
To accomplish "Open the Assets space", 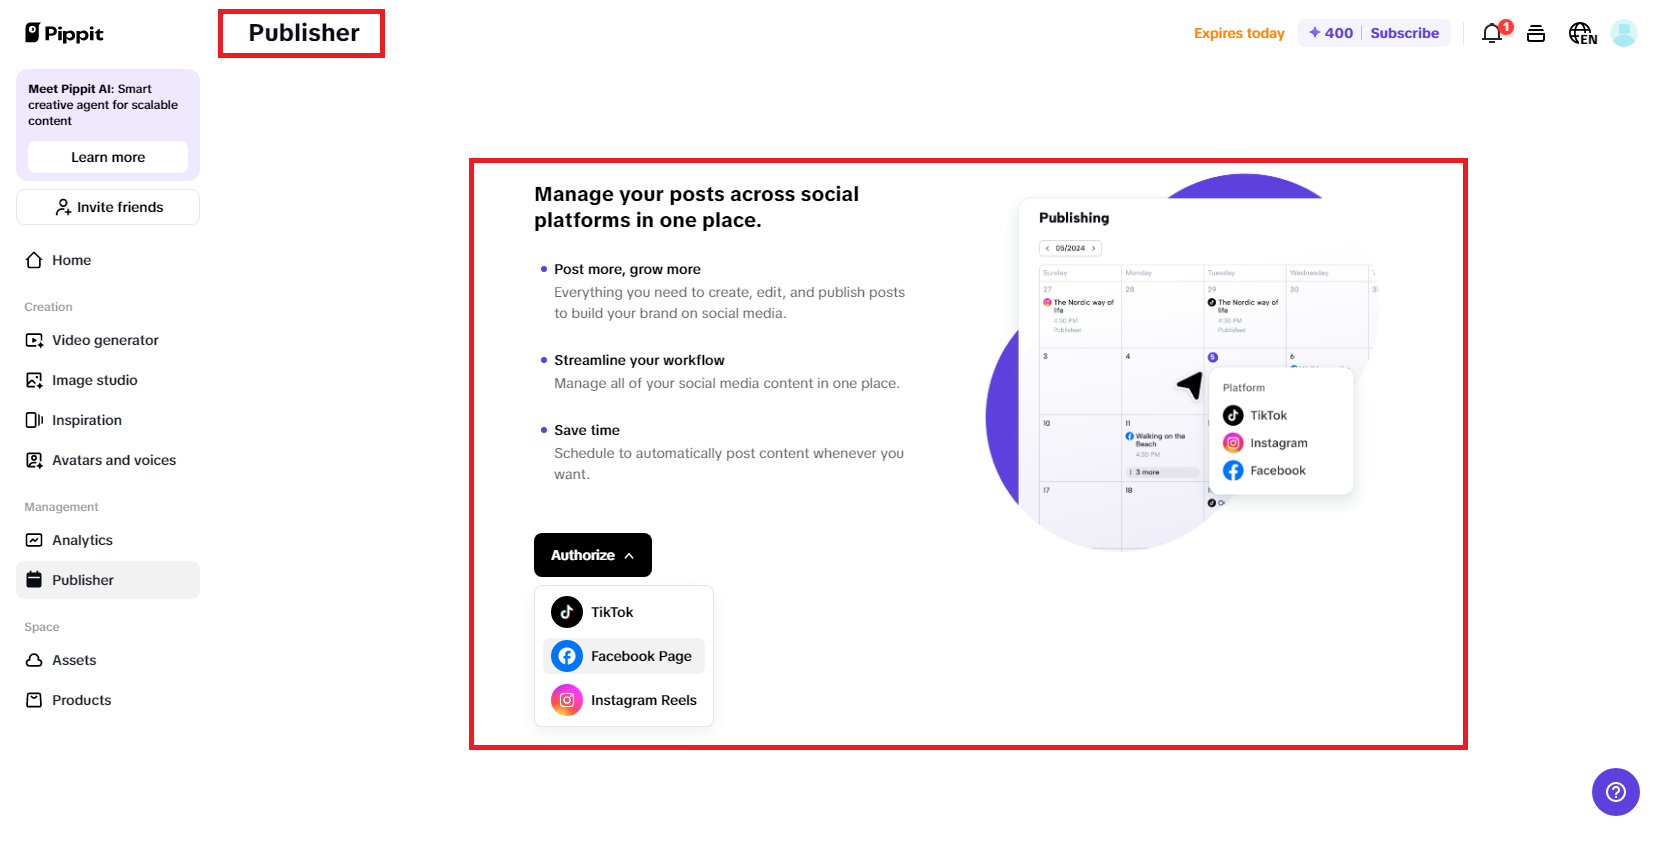I will (74, 660).
